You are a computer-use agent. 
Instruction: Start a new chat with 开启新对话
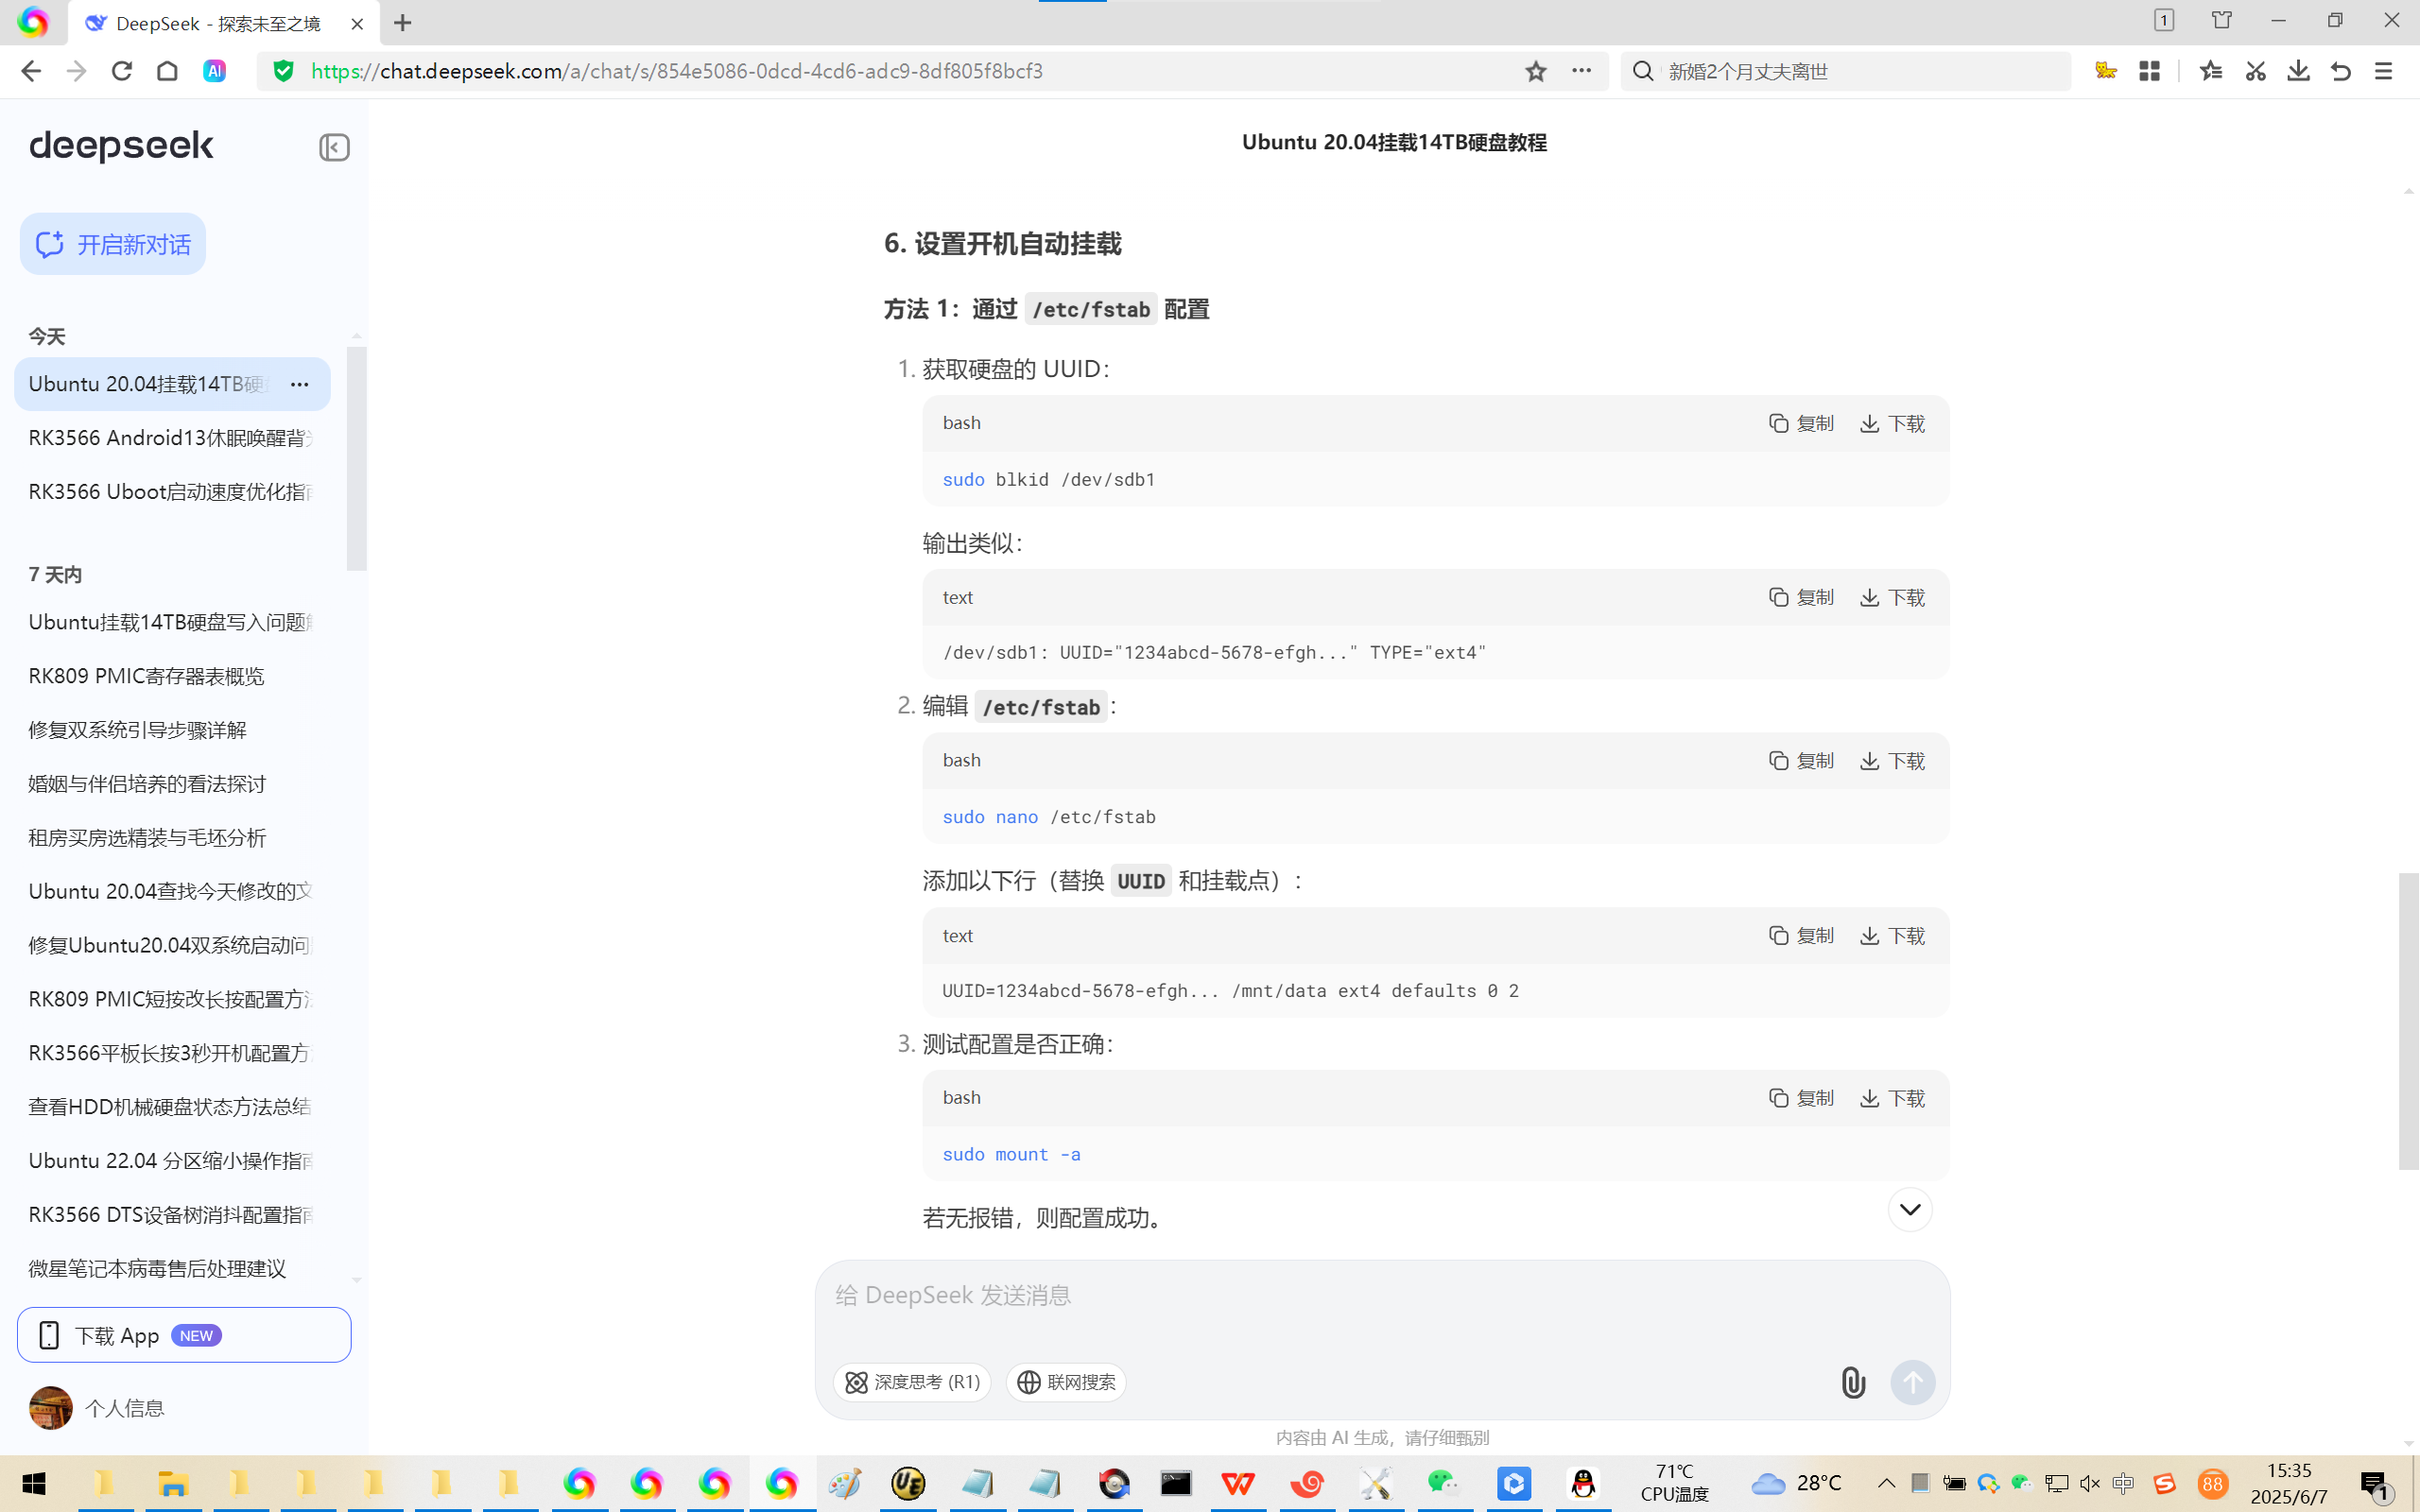pos(113,244)
